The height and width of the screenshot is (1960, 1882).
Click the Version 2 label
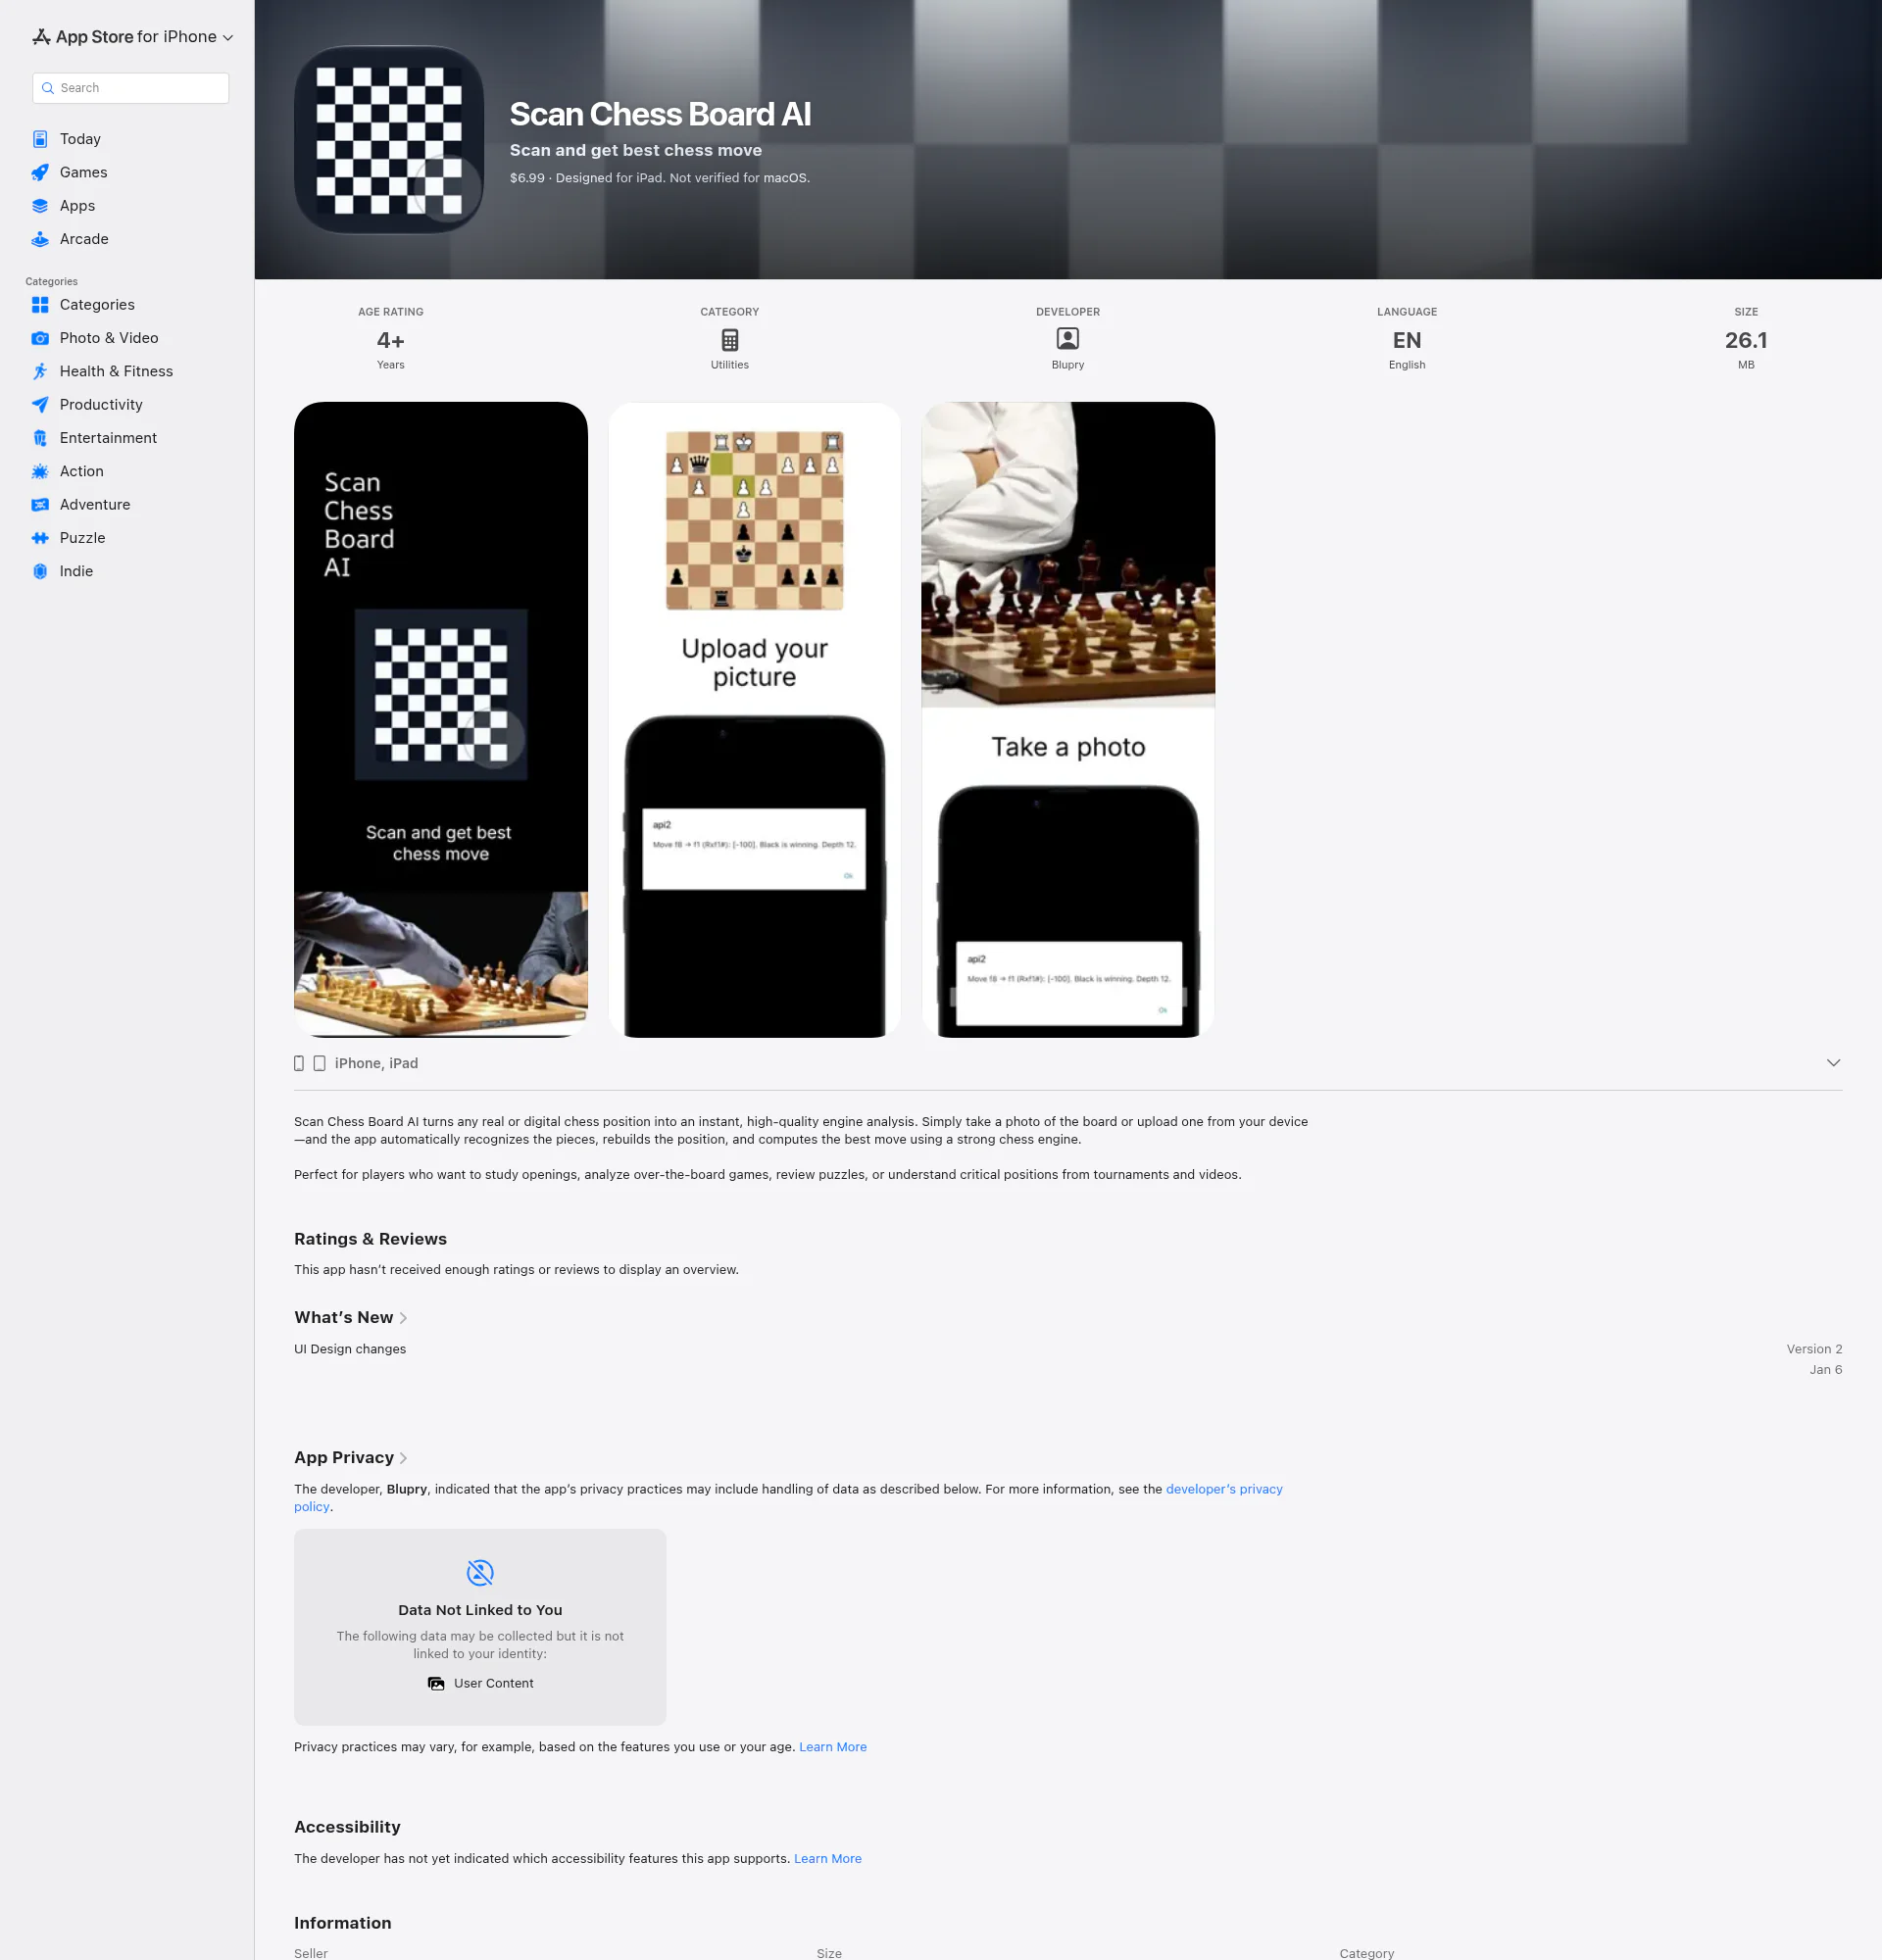(x=1814, y=1349)
